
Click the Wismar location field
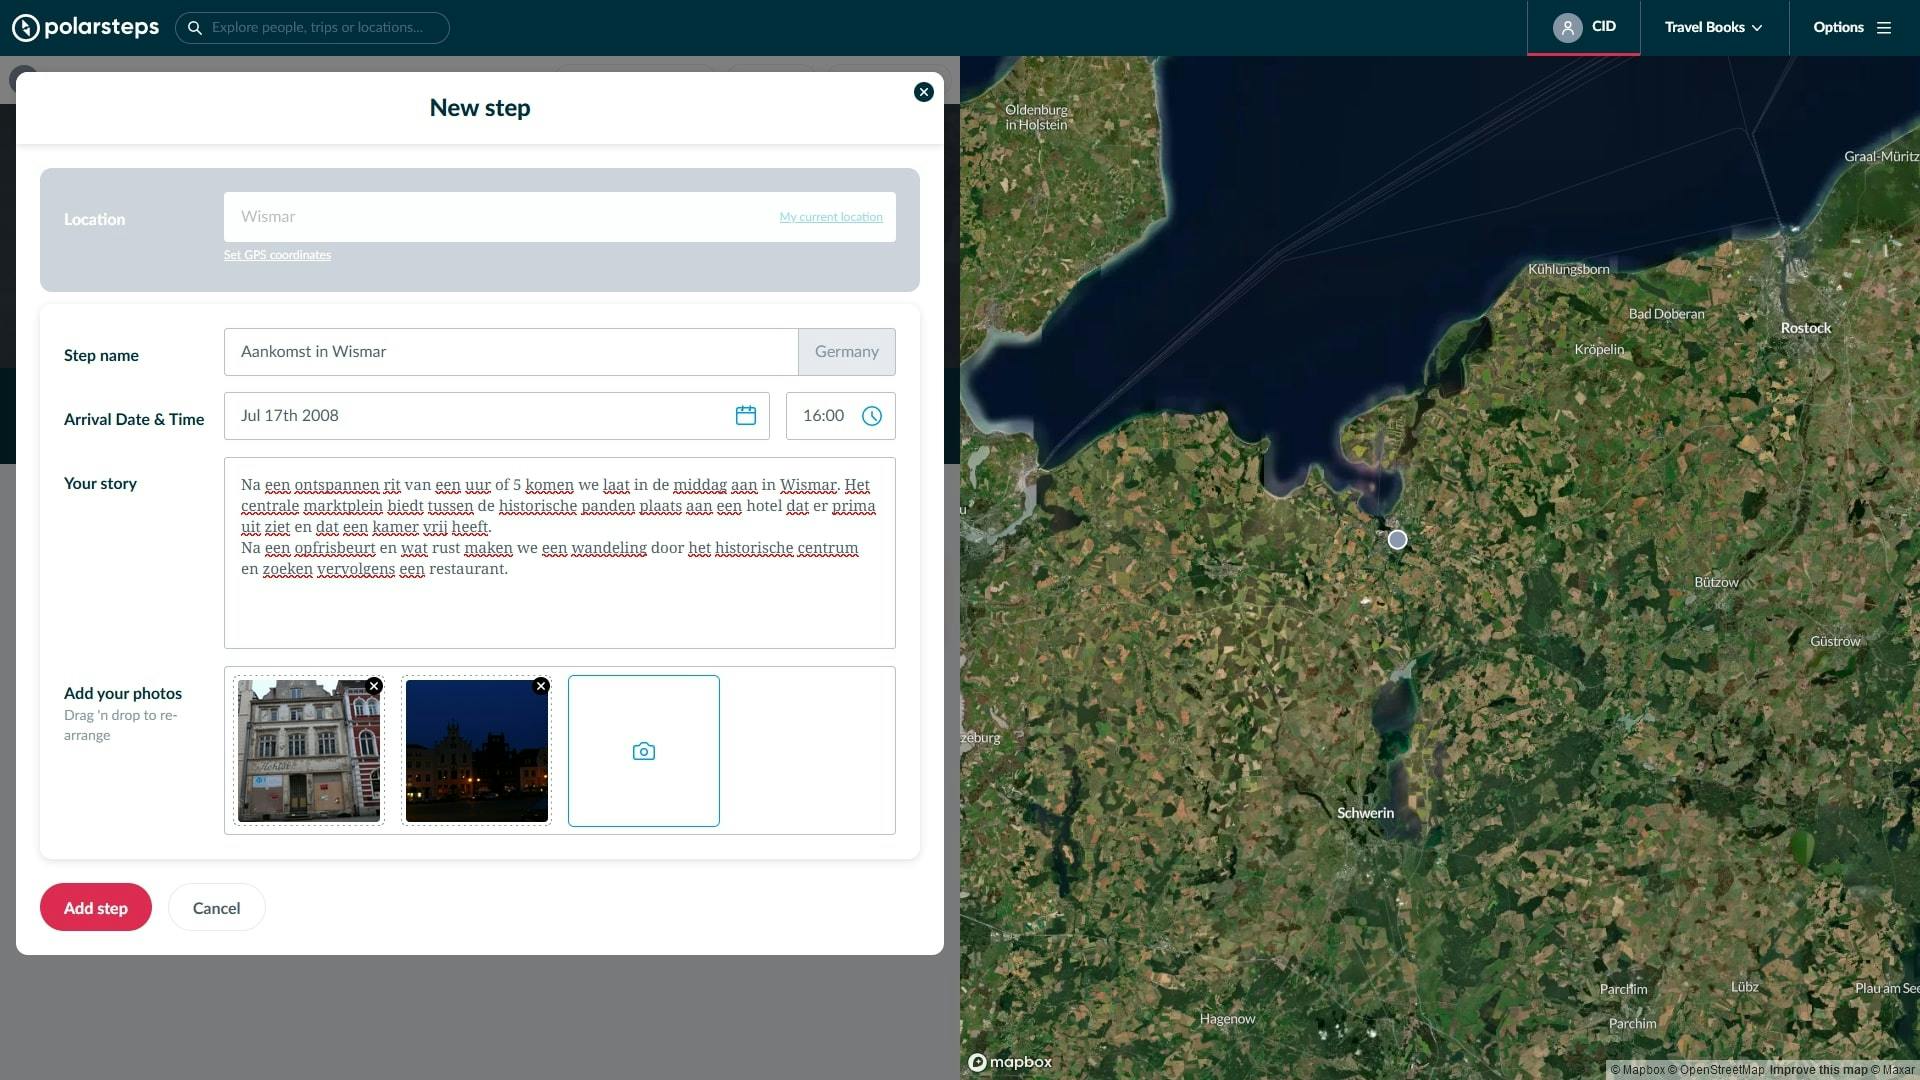500,217
